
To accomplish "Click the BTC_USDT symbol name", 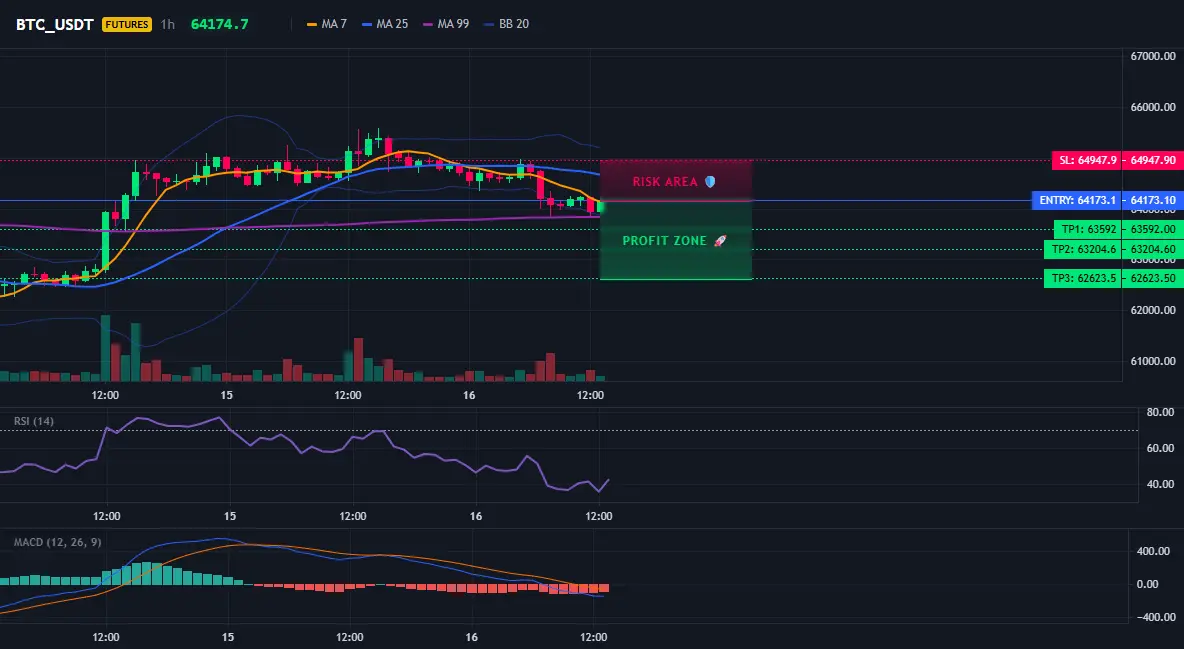I will pos(54,24).
